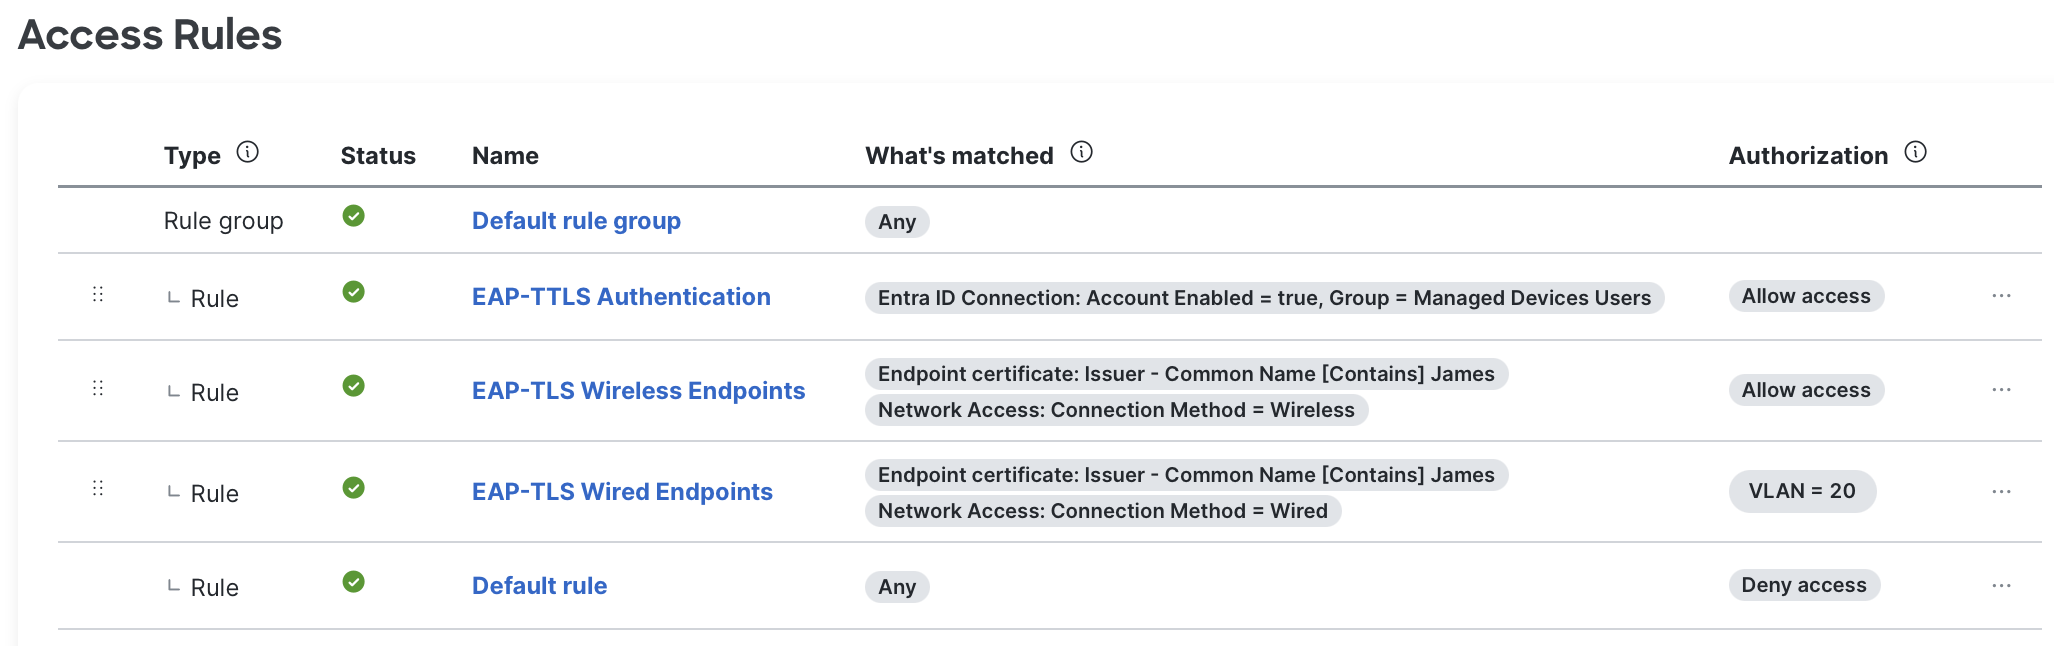Click the VLAN = 20 authorization tag
The height and width of the screenshot is (646, 2054).
tap(1801, 491)
